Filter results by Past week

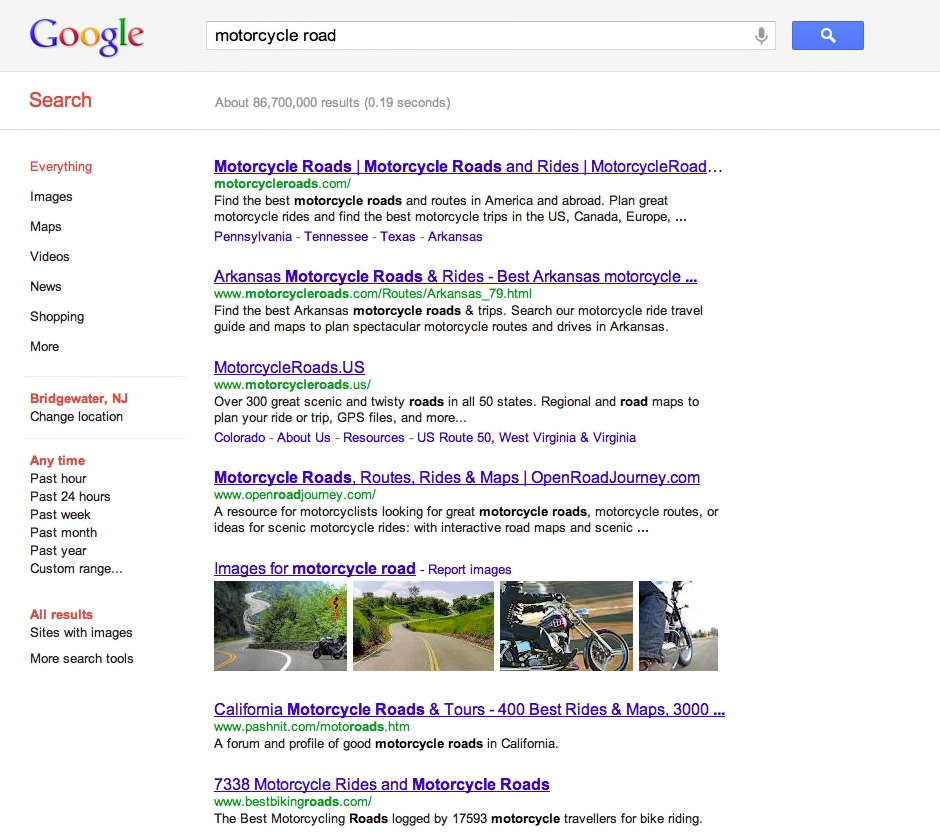60,515
